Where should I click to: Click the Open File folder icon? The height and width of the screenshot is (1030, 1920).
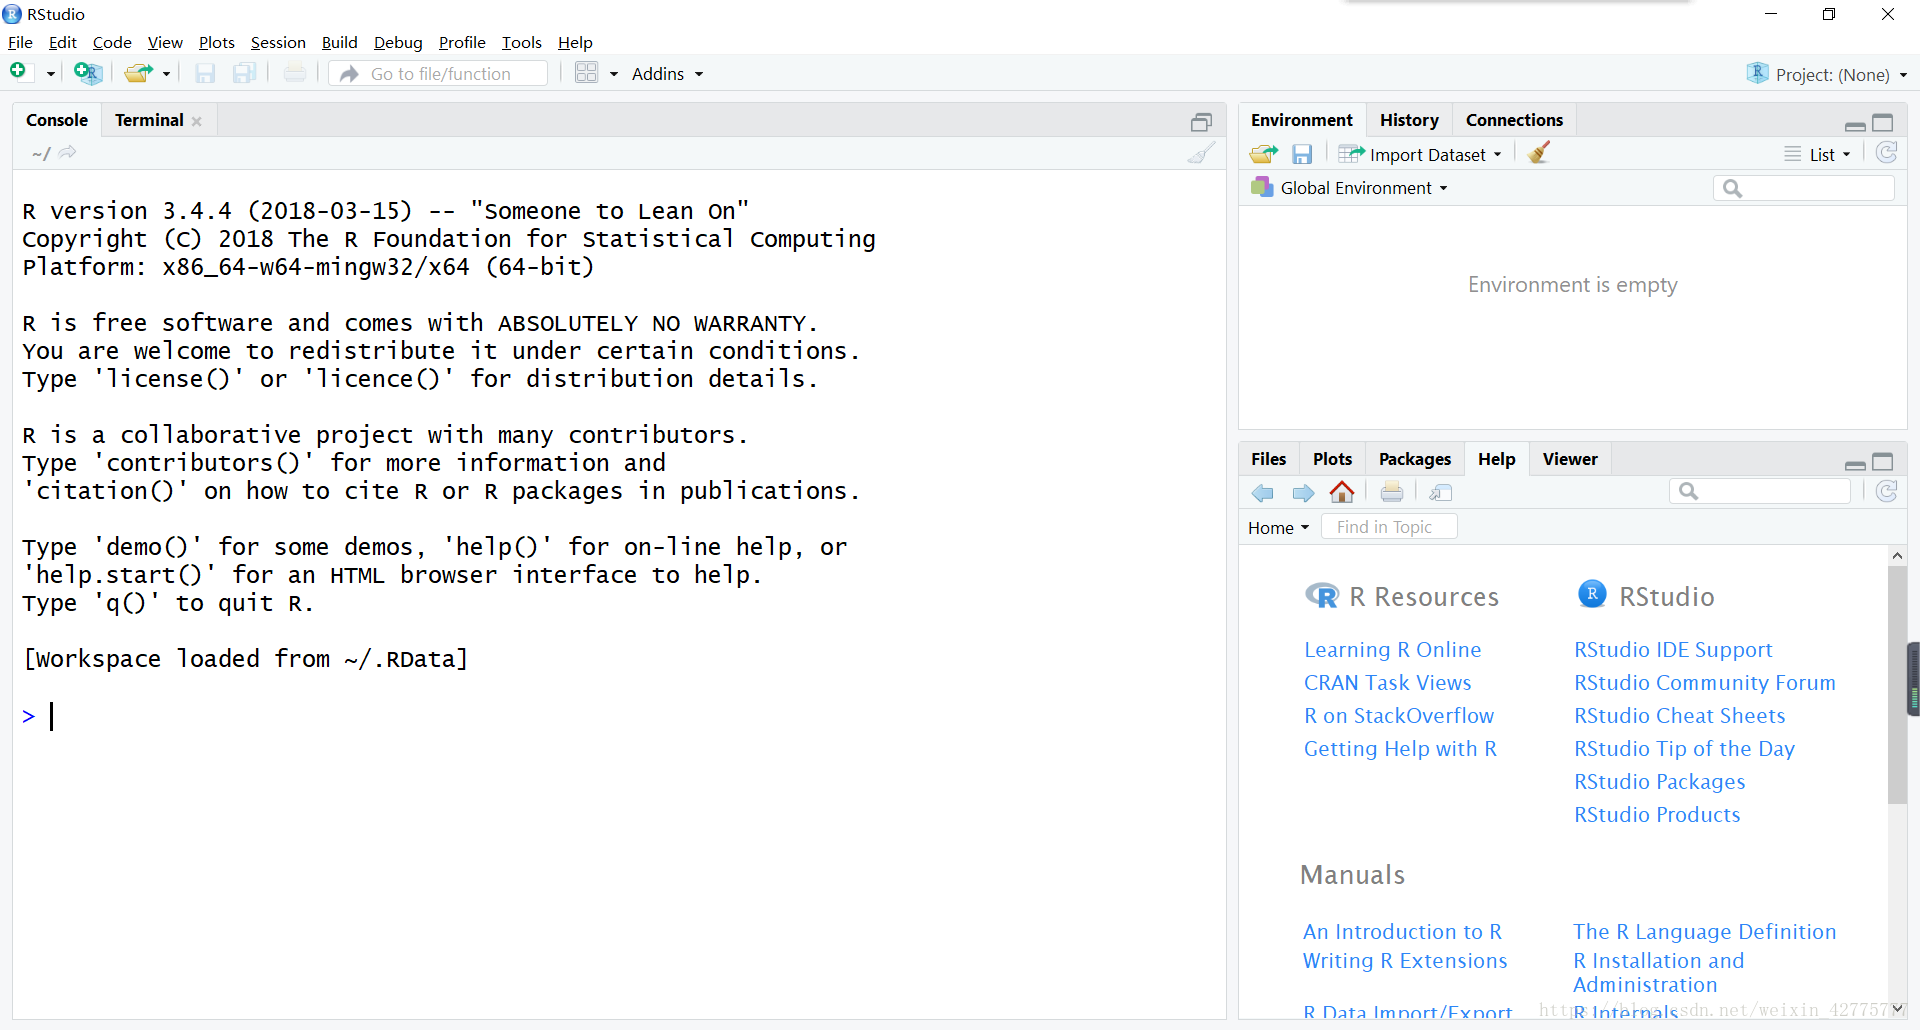pos(138,73)
